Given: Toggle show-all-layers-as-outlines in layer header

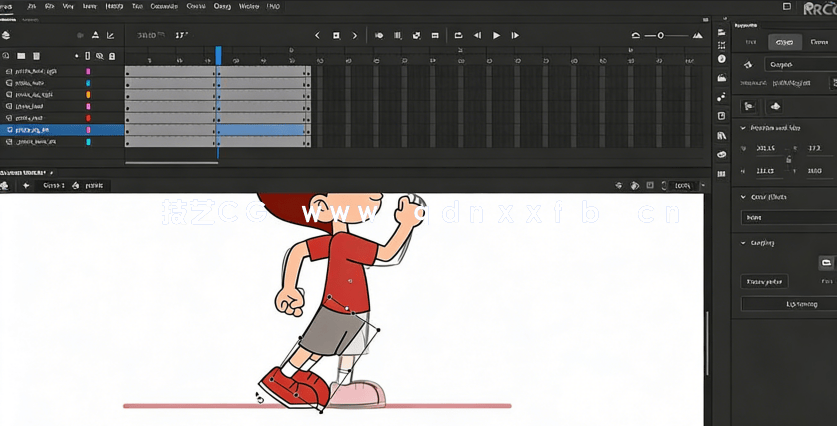Looking at the screenshot, I should tap(88, 56).
